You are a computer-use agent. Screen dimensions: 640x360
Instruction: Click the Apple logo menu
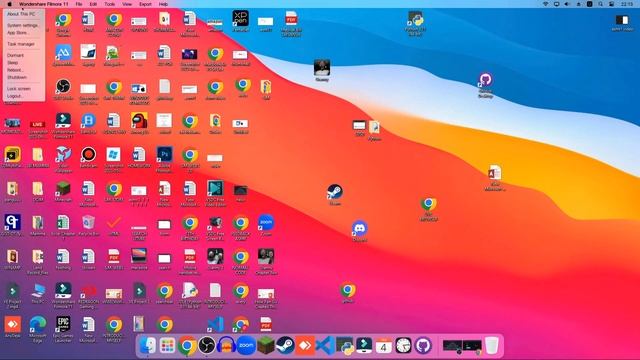coord(9,4)
